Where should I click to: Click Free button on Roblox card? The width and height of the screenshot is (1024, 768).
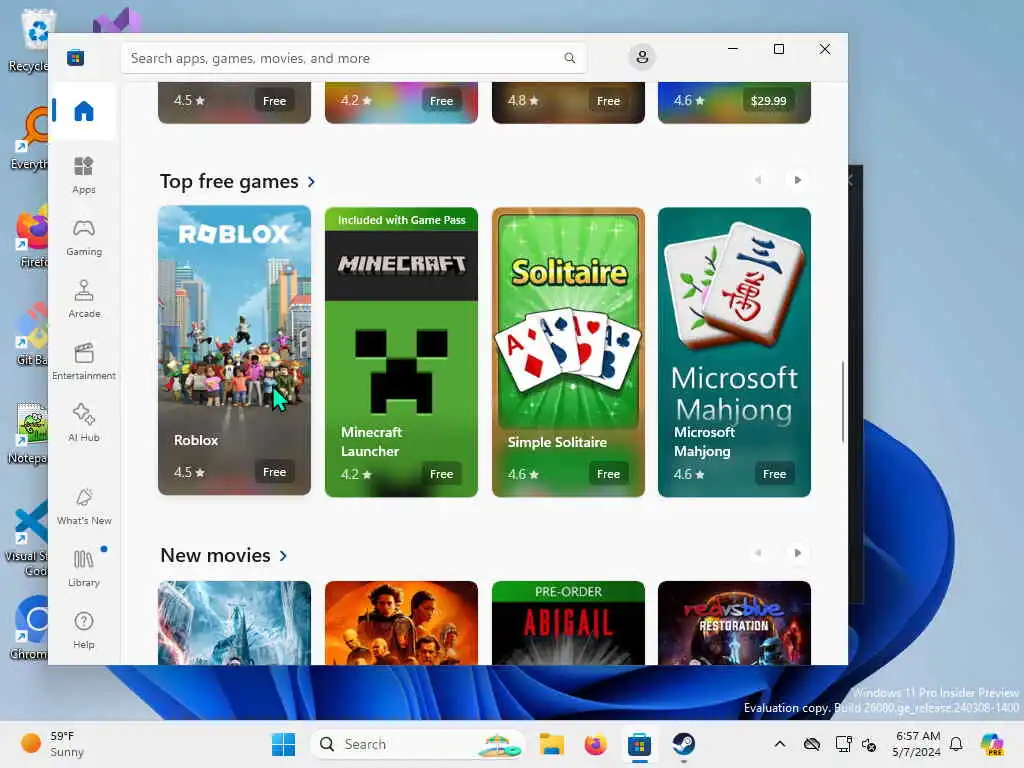274,472
